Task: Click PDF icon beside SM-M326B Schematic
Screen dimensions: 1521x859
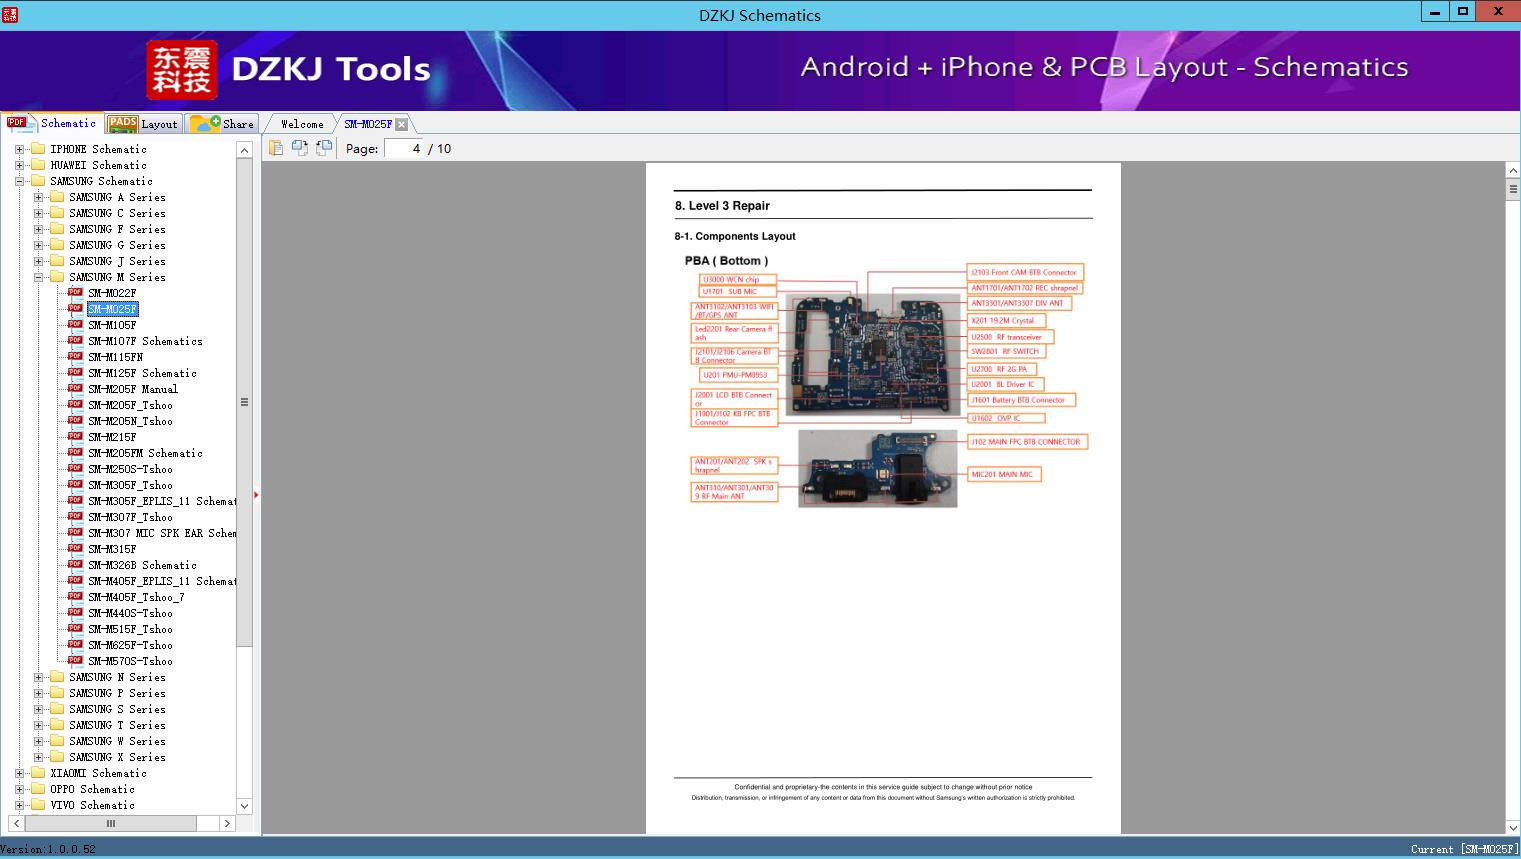Action: pyautogui.click(x=75, y=564)
